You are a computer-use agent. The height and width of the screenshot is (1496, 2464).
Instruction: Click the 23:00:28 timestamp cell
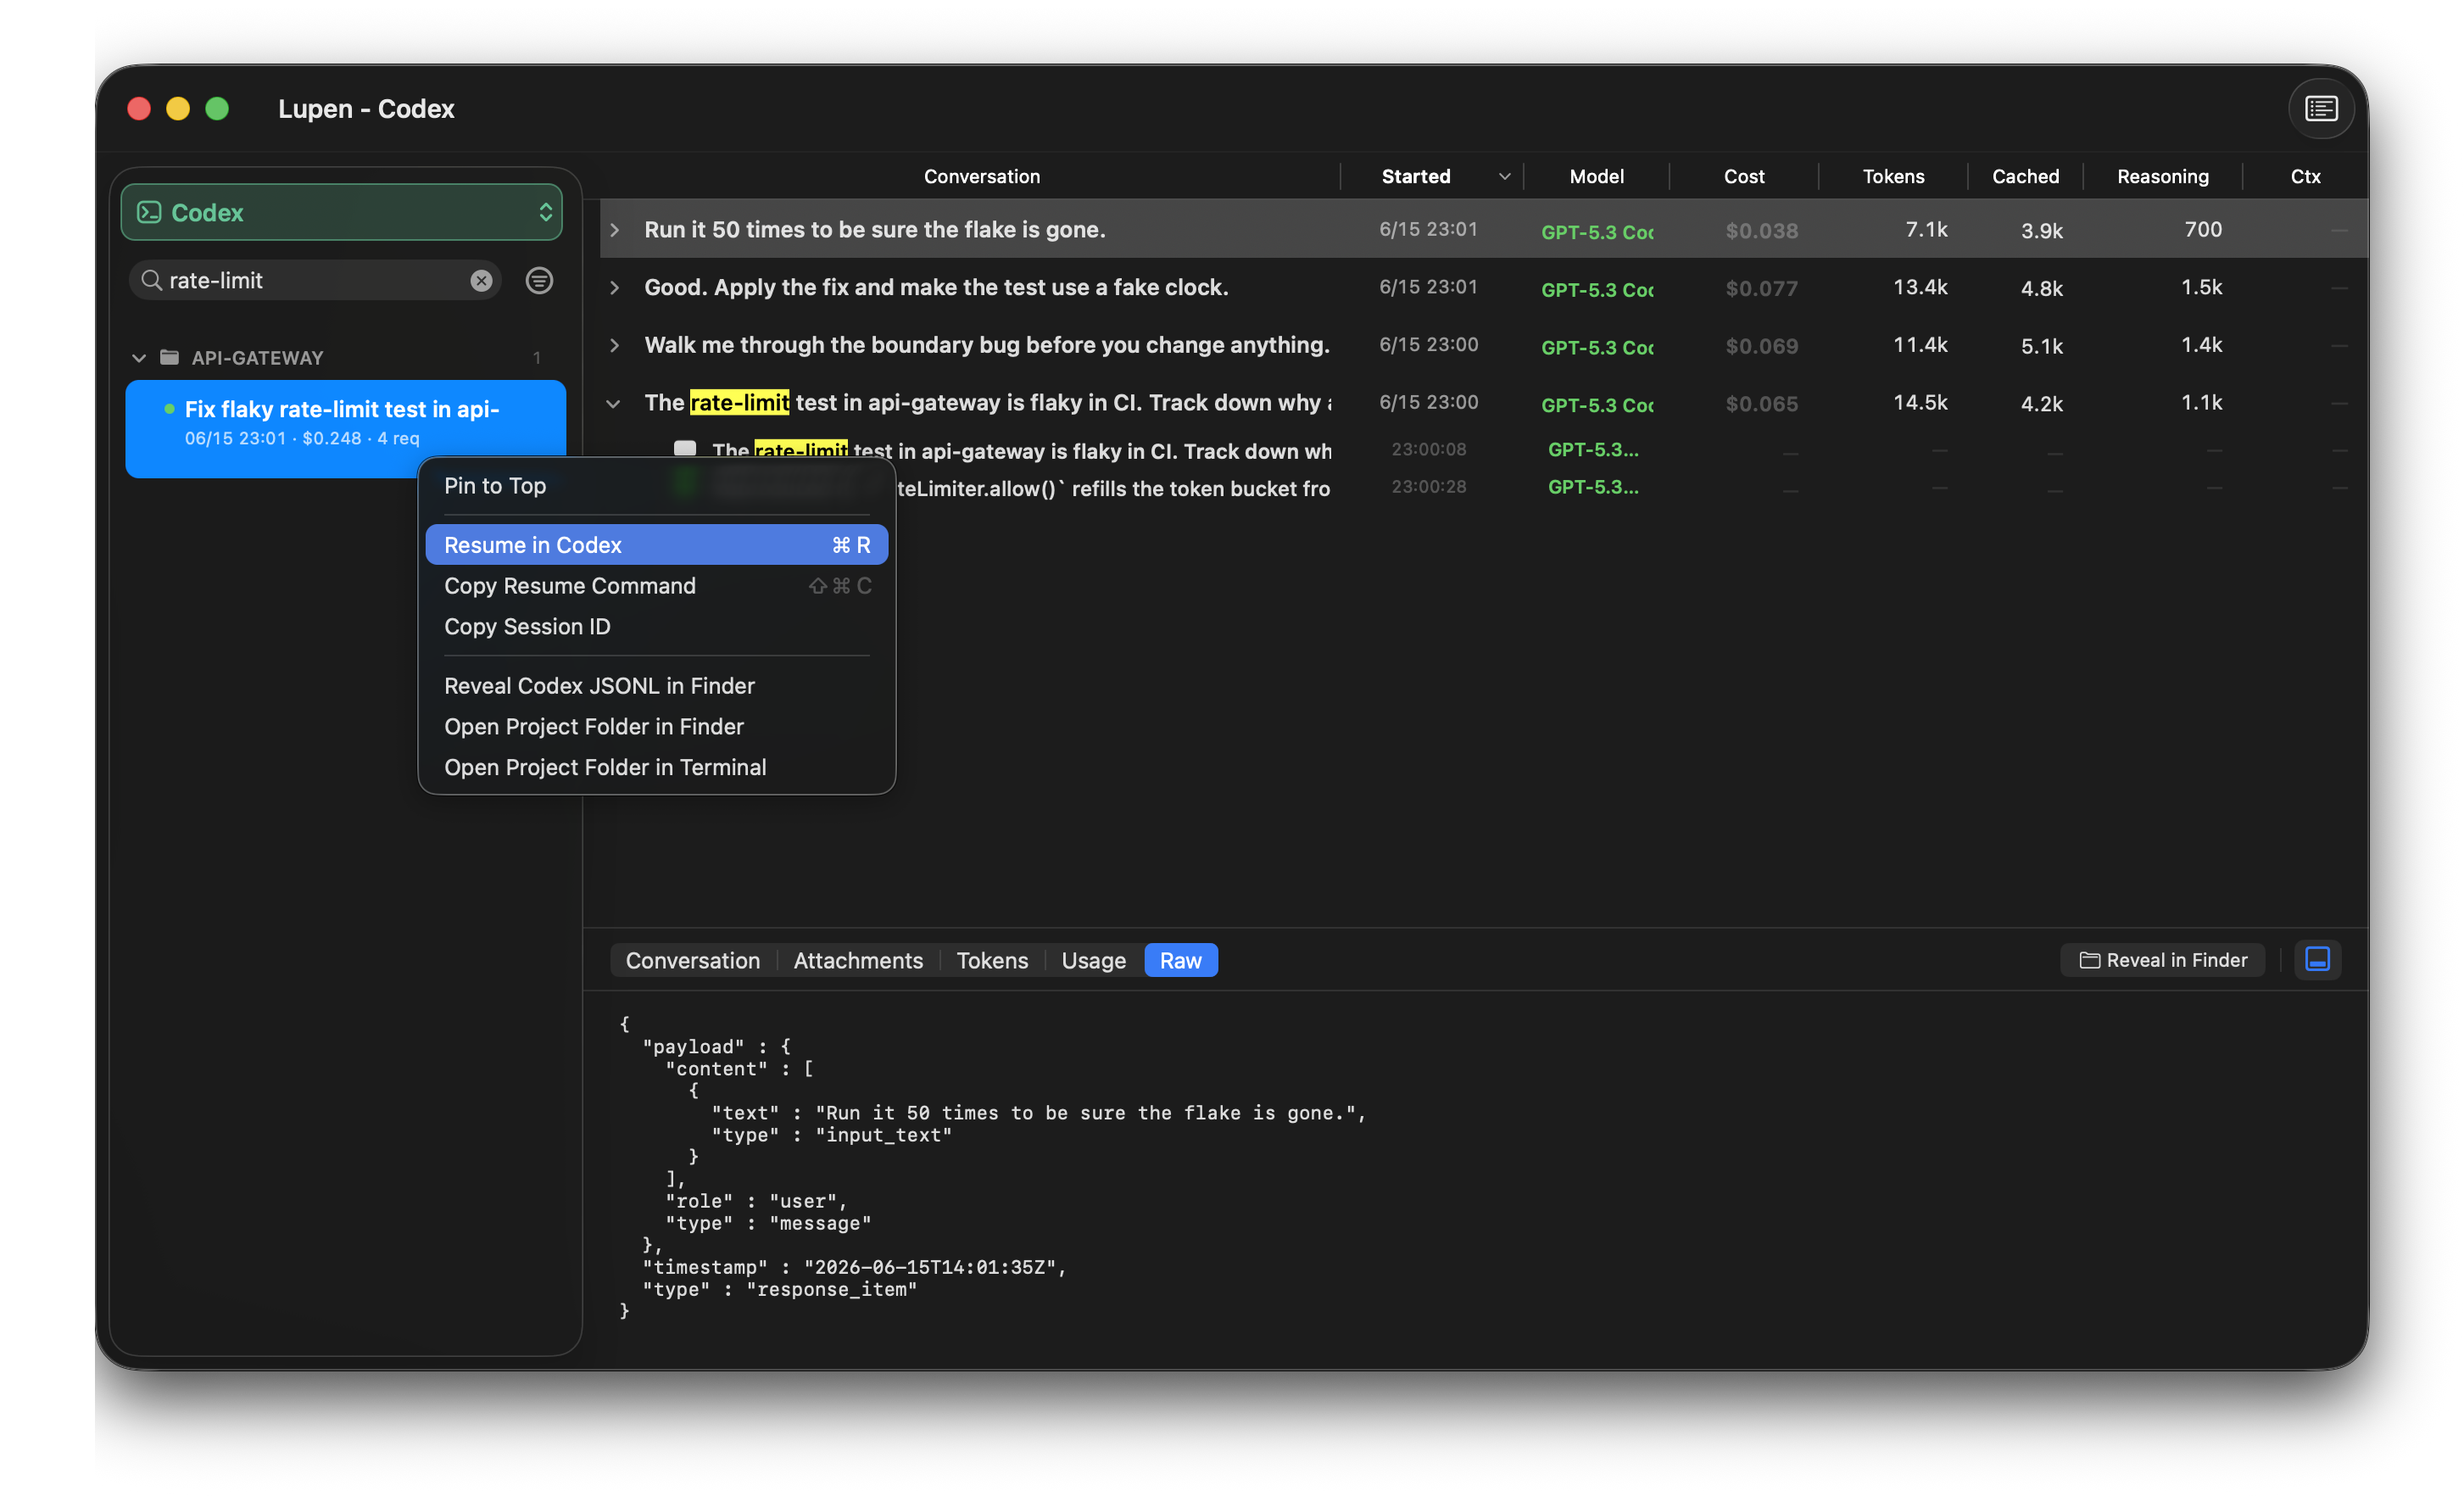tap(1428, 487)
